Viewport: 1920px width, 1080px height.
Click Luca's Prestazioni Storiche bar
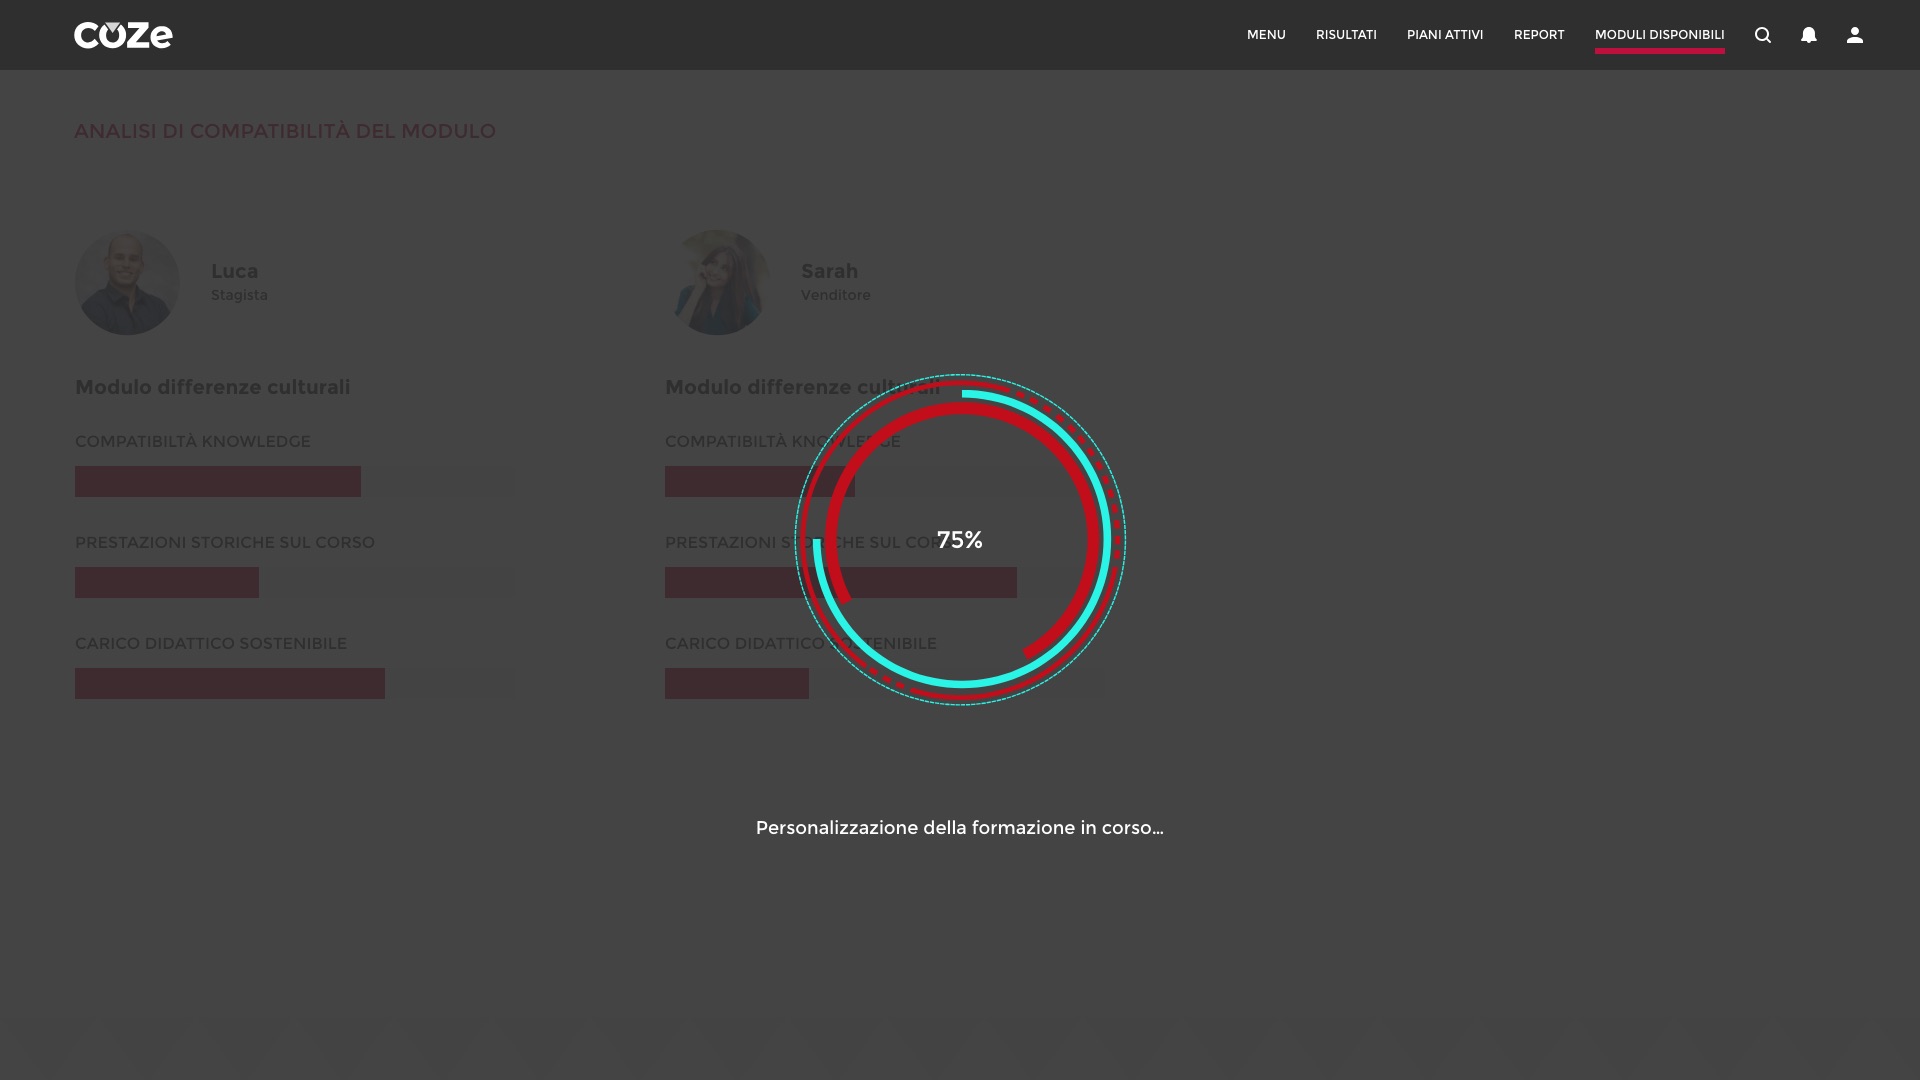pyautogui.click(x=167, y=583)
